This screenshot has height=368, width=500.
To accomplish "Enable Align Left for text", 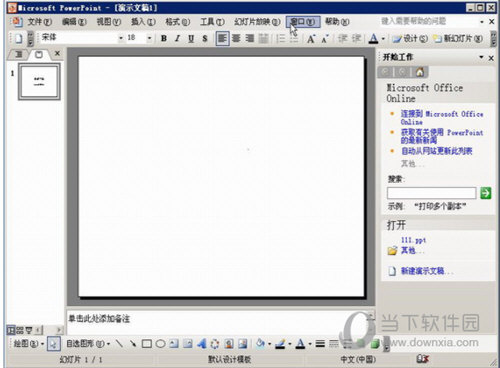I will (x=222, y=39).
